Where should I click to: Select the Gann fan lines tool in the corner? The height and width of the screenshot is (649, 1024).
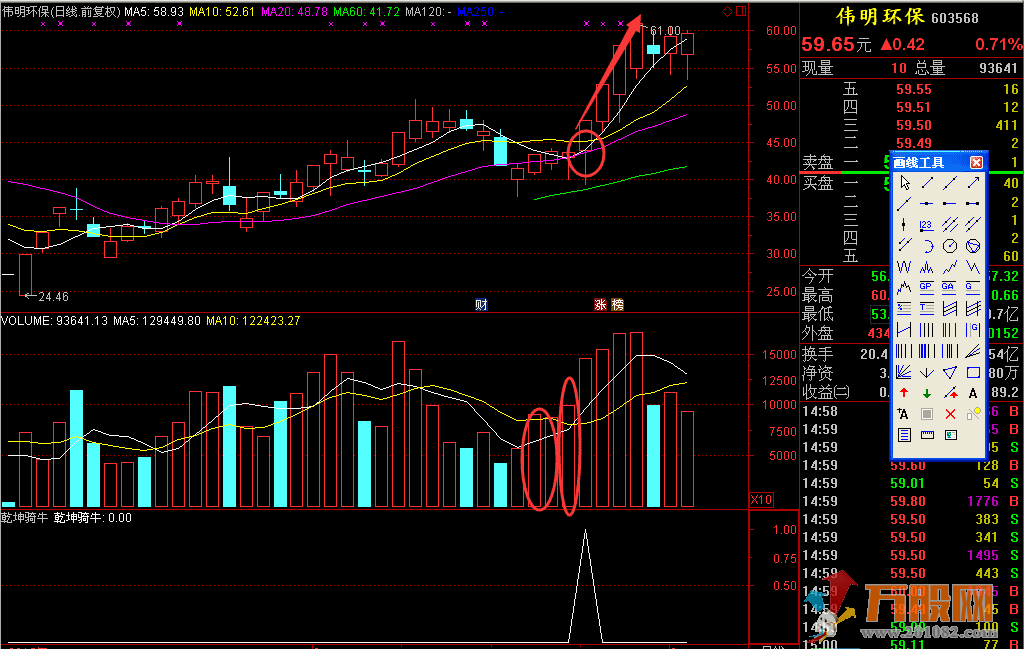coord(904,372)
